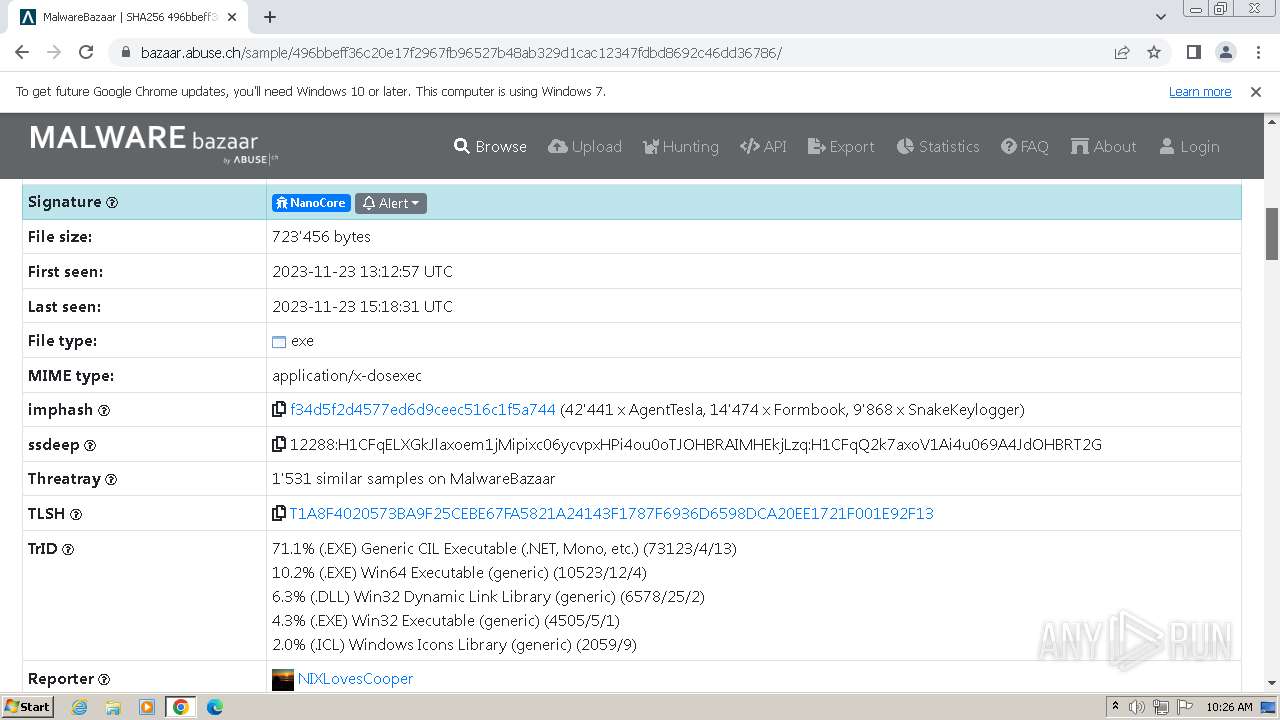Open the imphash f34d5f2d4577ed6d9ceec516c1f5a744 link
Viewport: 1280px width, 720px height.
coord(422,410)
